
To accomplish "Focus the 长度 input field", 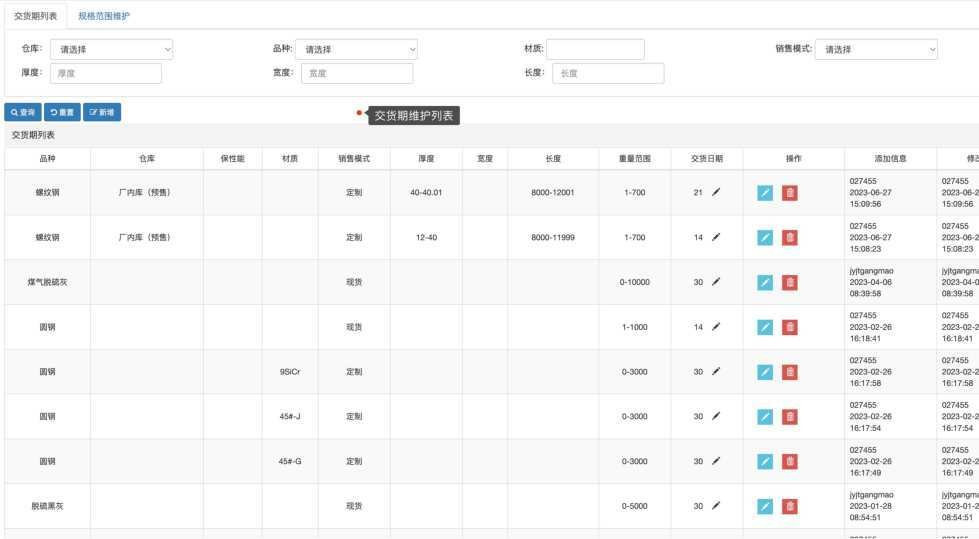I will pos(608,73).
